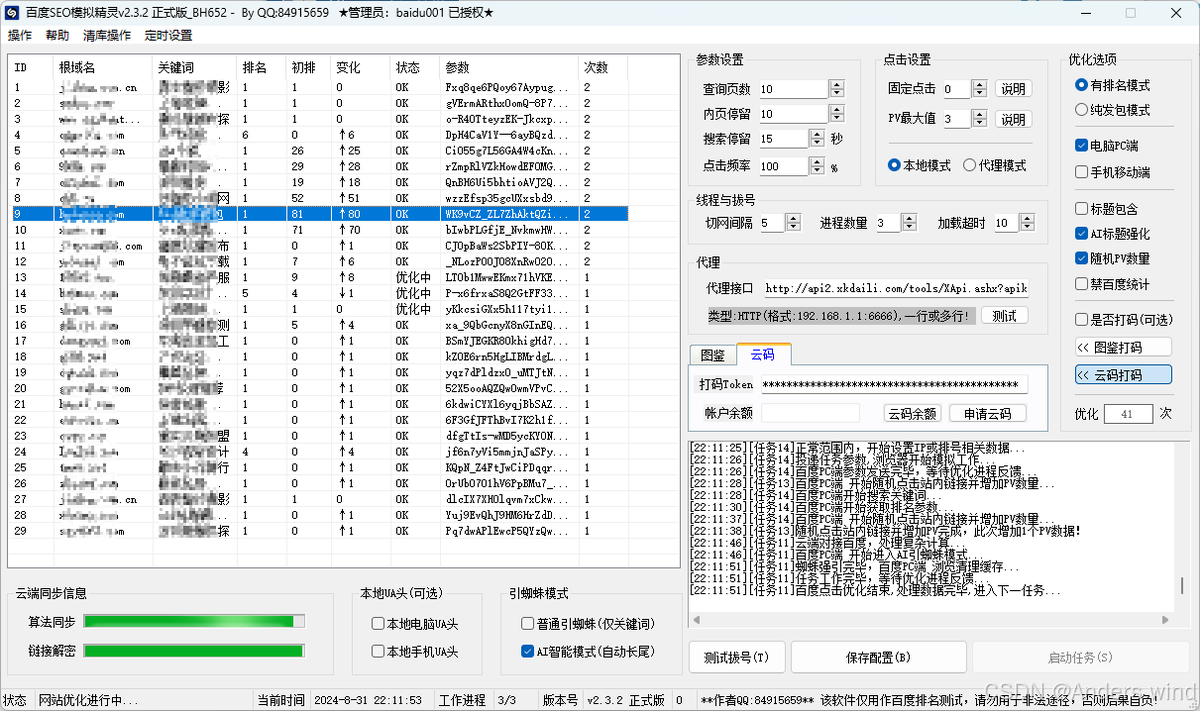The width and height of the screenshot is (1200, 711).
Task: Choose the 纯发包模式 optimization mode
Action: click(x=1081, y=110)
